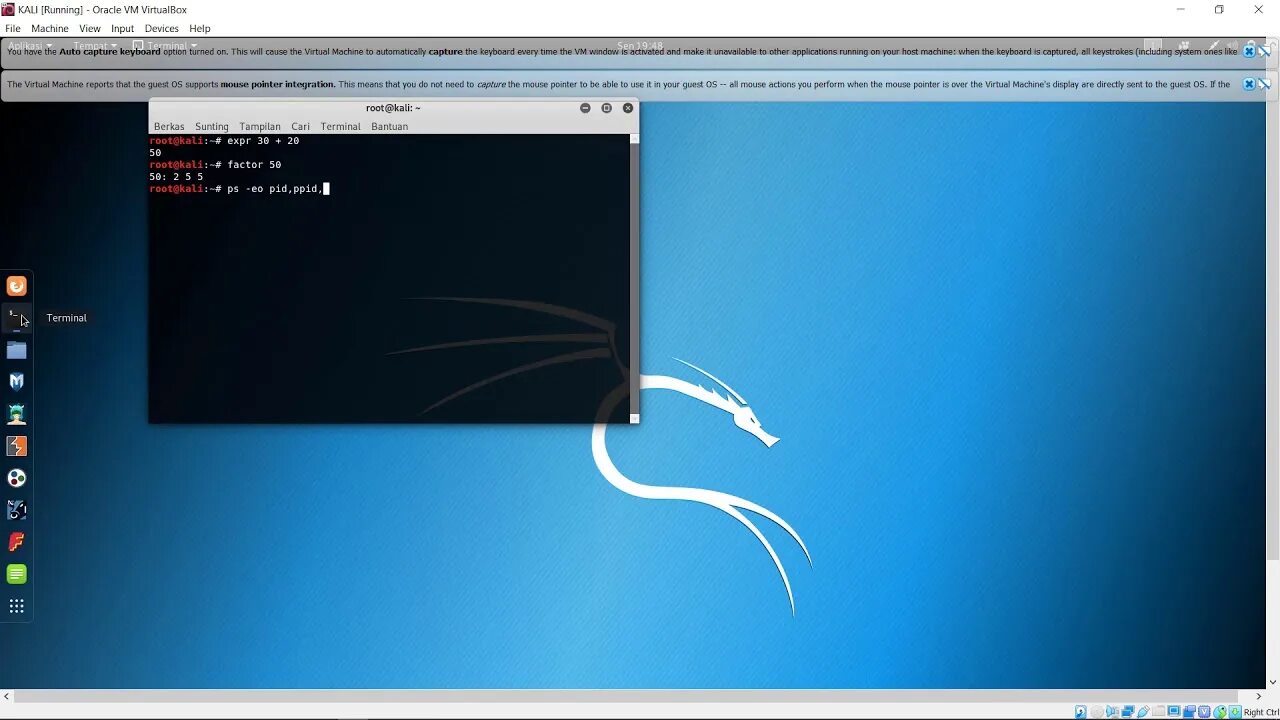Open Firefox from the Kali dock
This screenshot has width=1280, height=720.
click(17, 286)
